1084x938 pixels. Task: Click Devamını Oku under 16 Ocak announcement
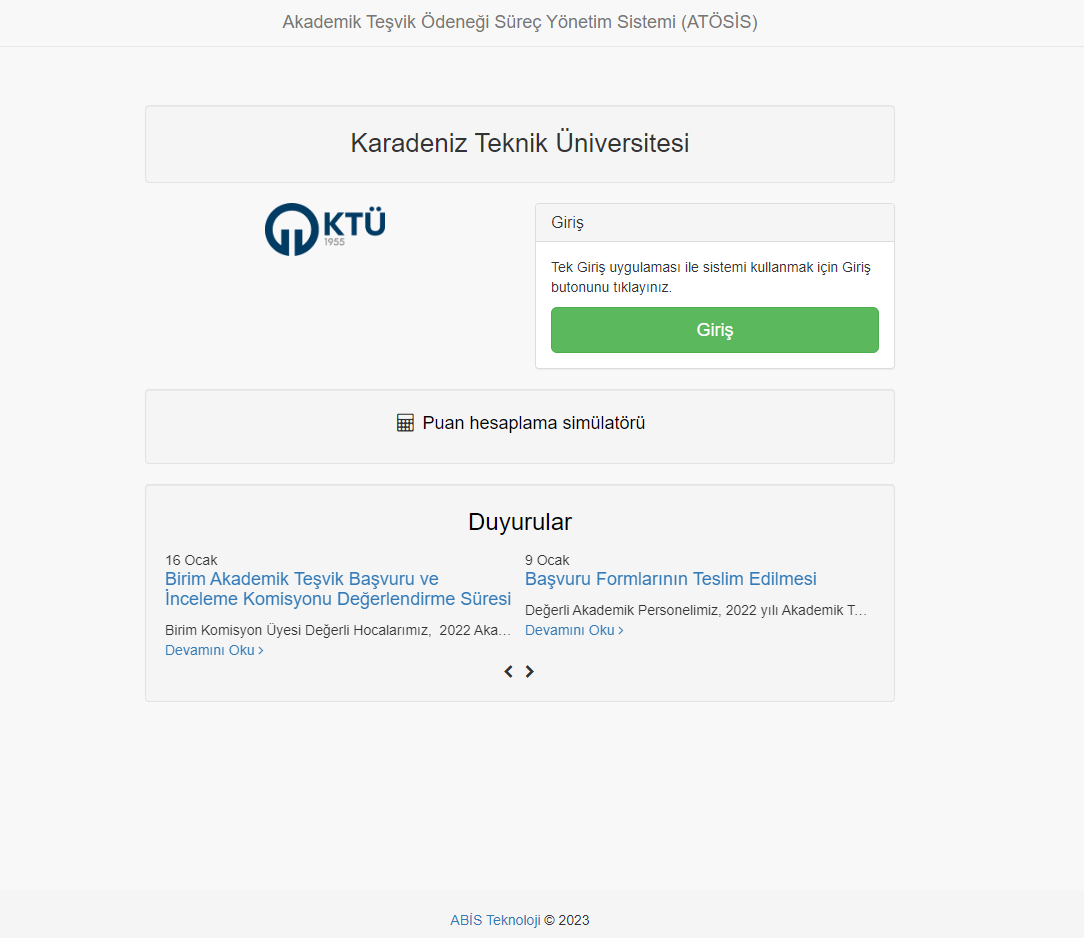tap(214, 650)
